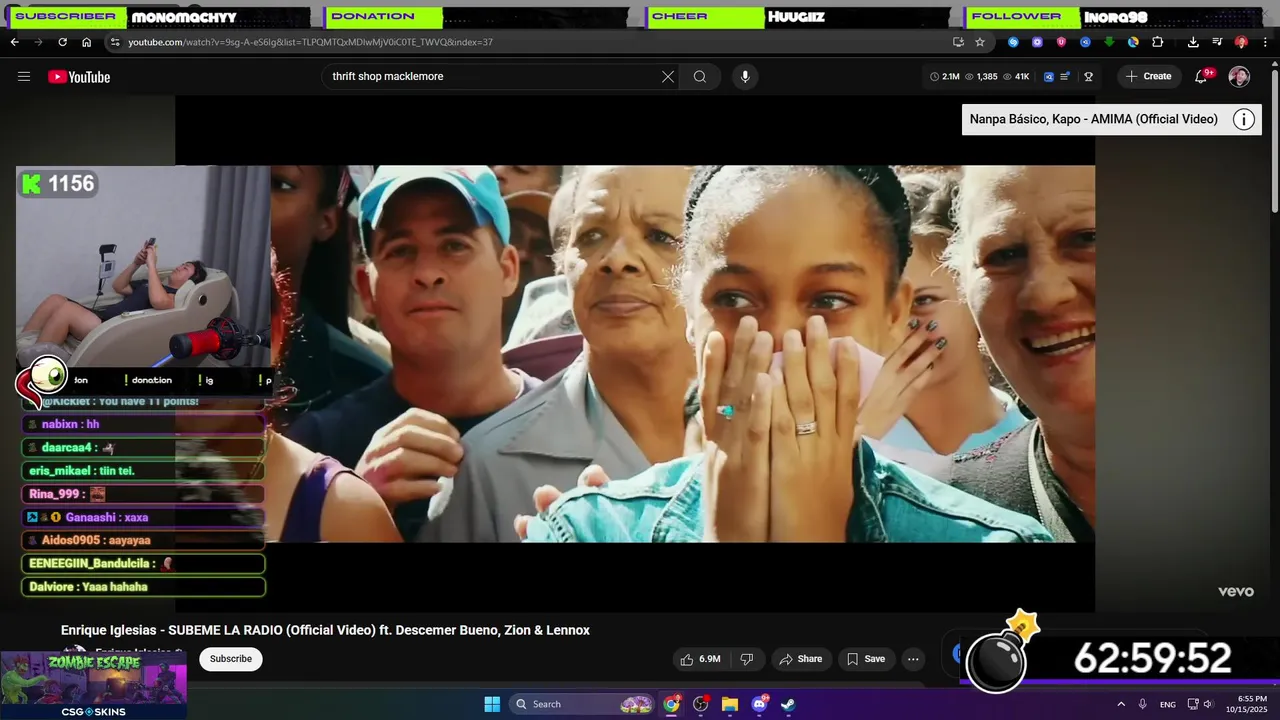Screen dimensions: 1280x720
Task: Click the chat message 'tiin tei.'
Action: tap(143, 471)
